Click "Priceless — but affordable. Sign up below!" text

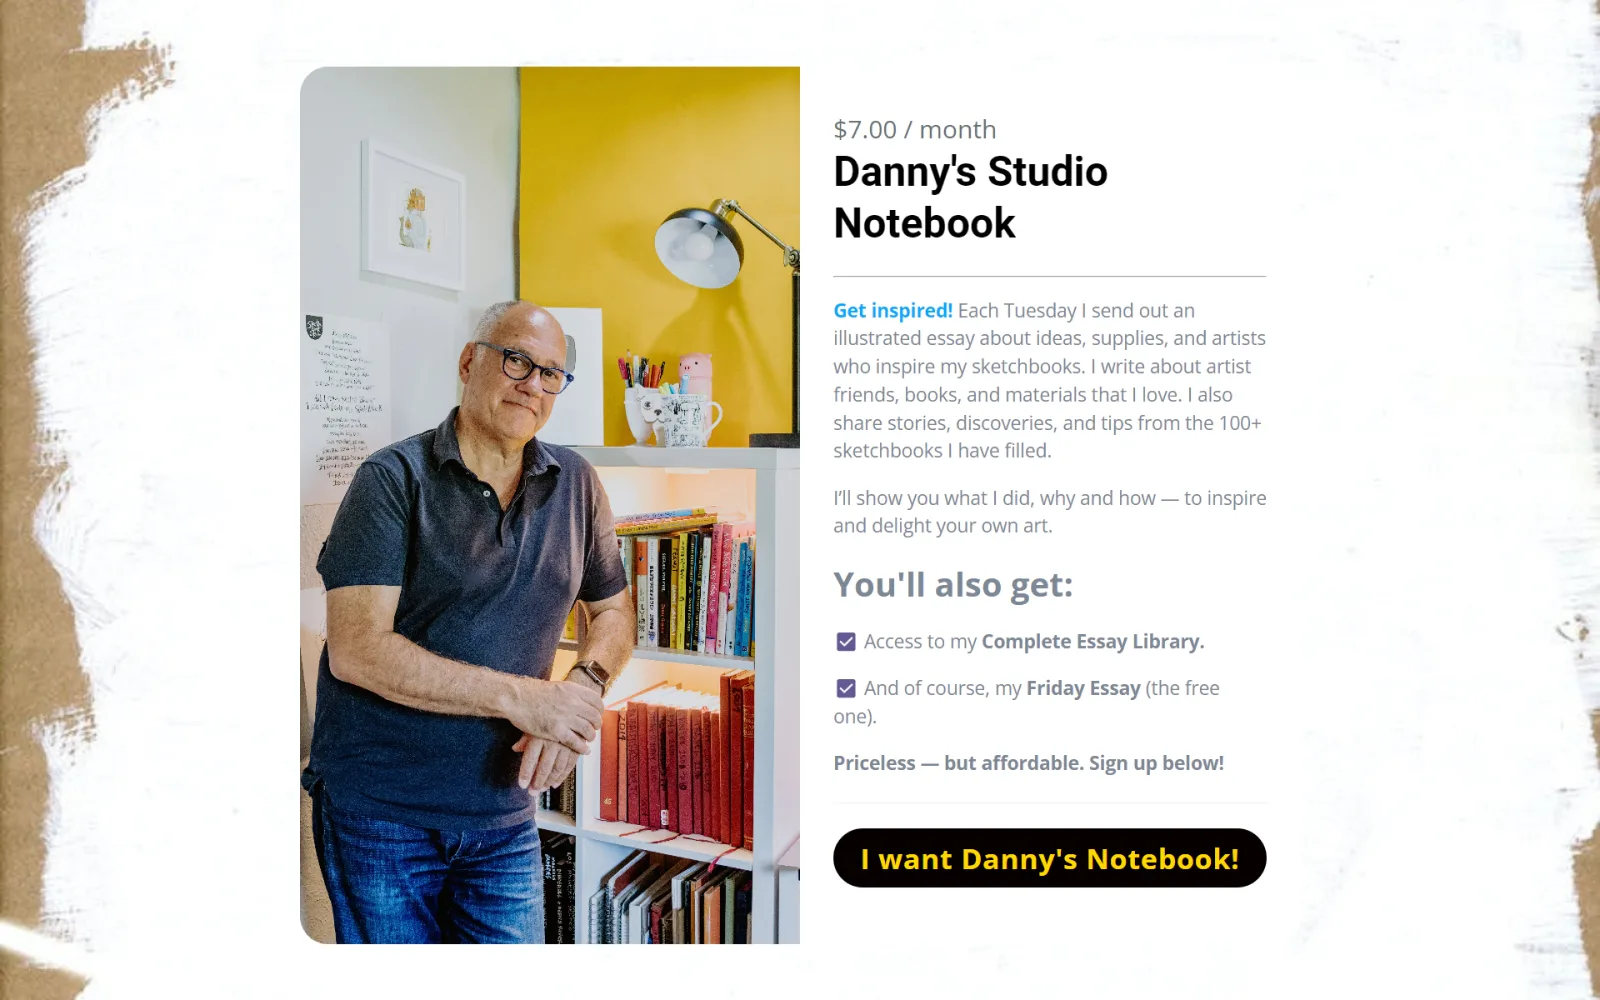(1028, 763)
